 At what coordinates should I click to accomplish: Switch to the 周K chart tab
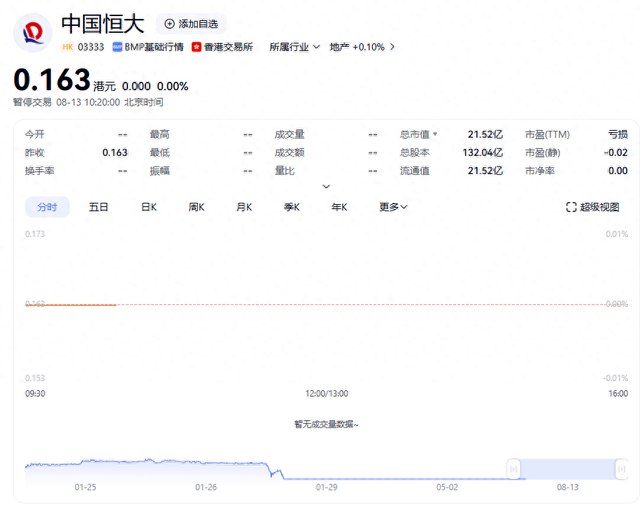196,207
